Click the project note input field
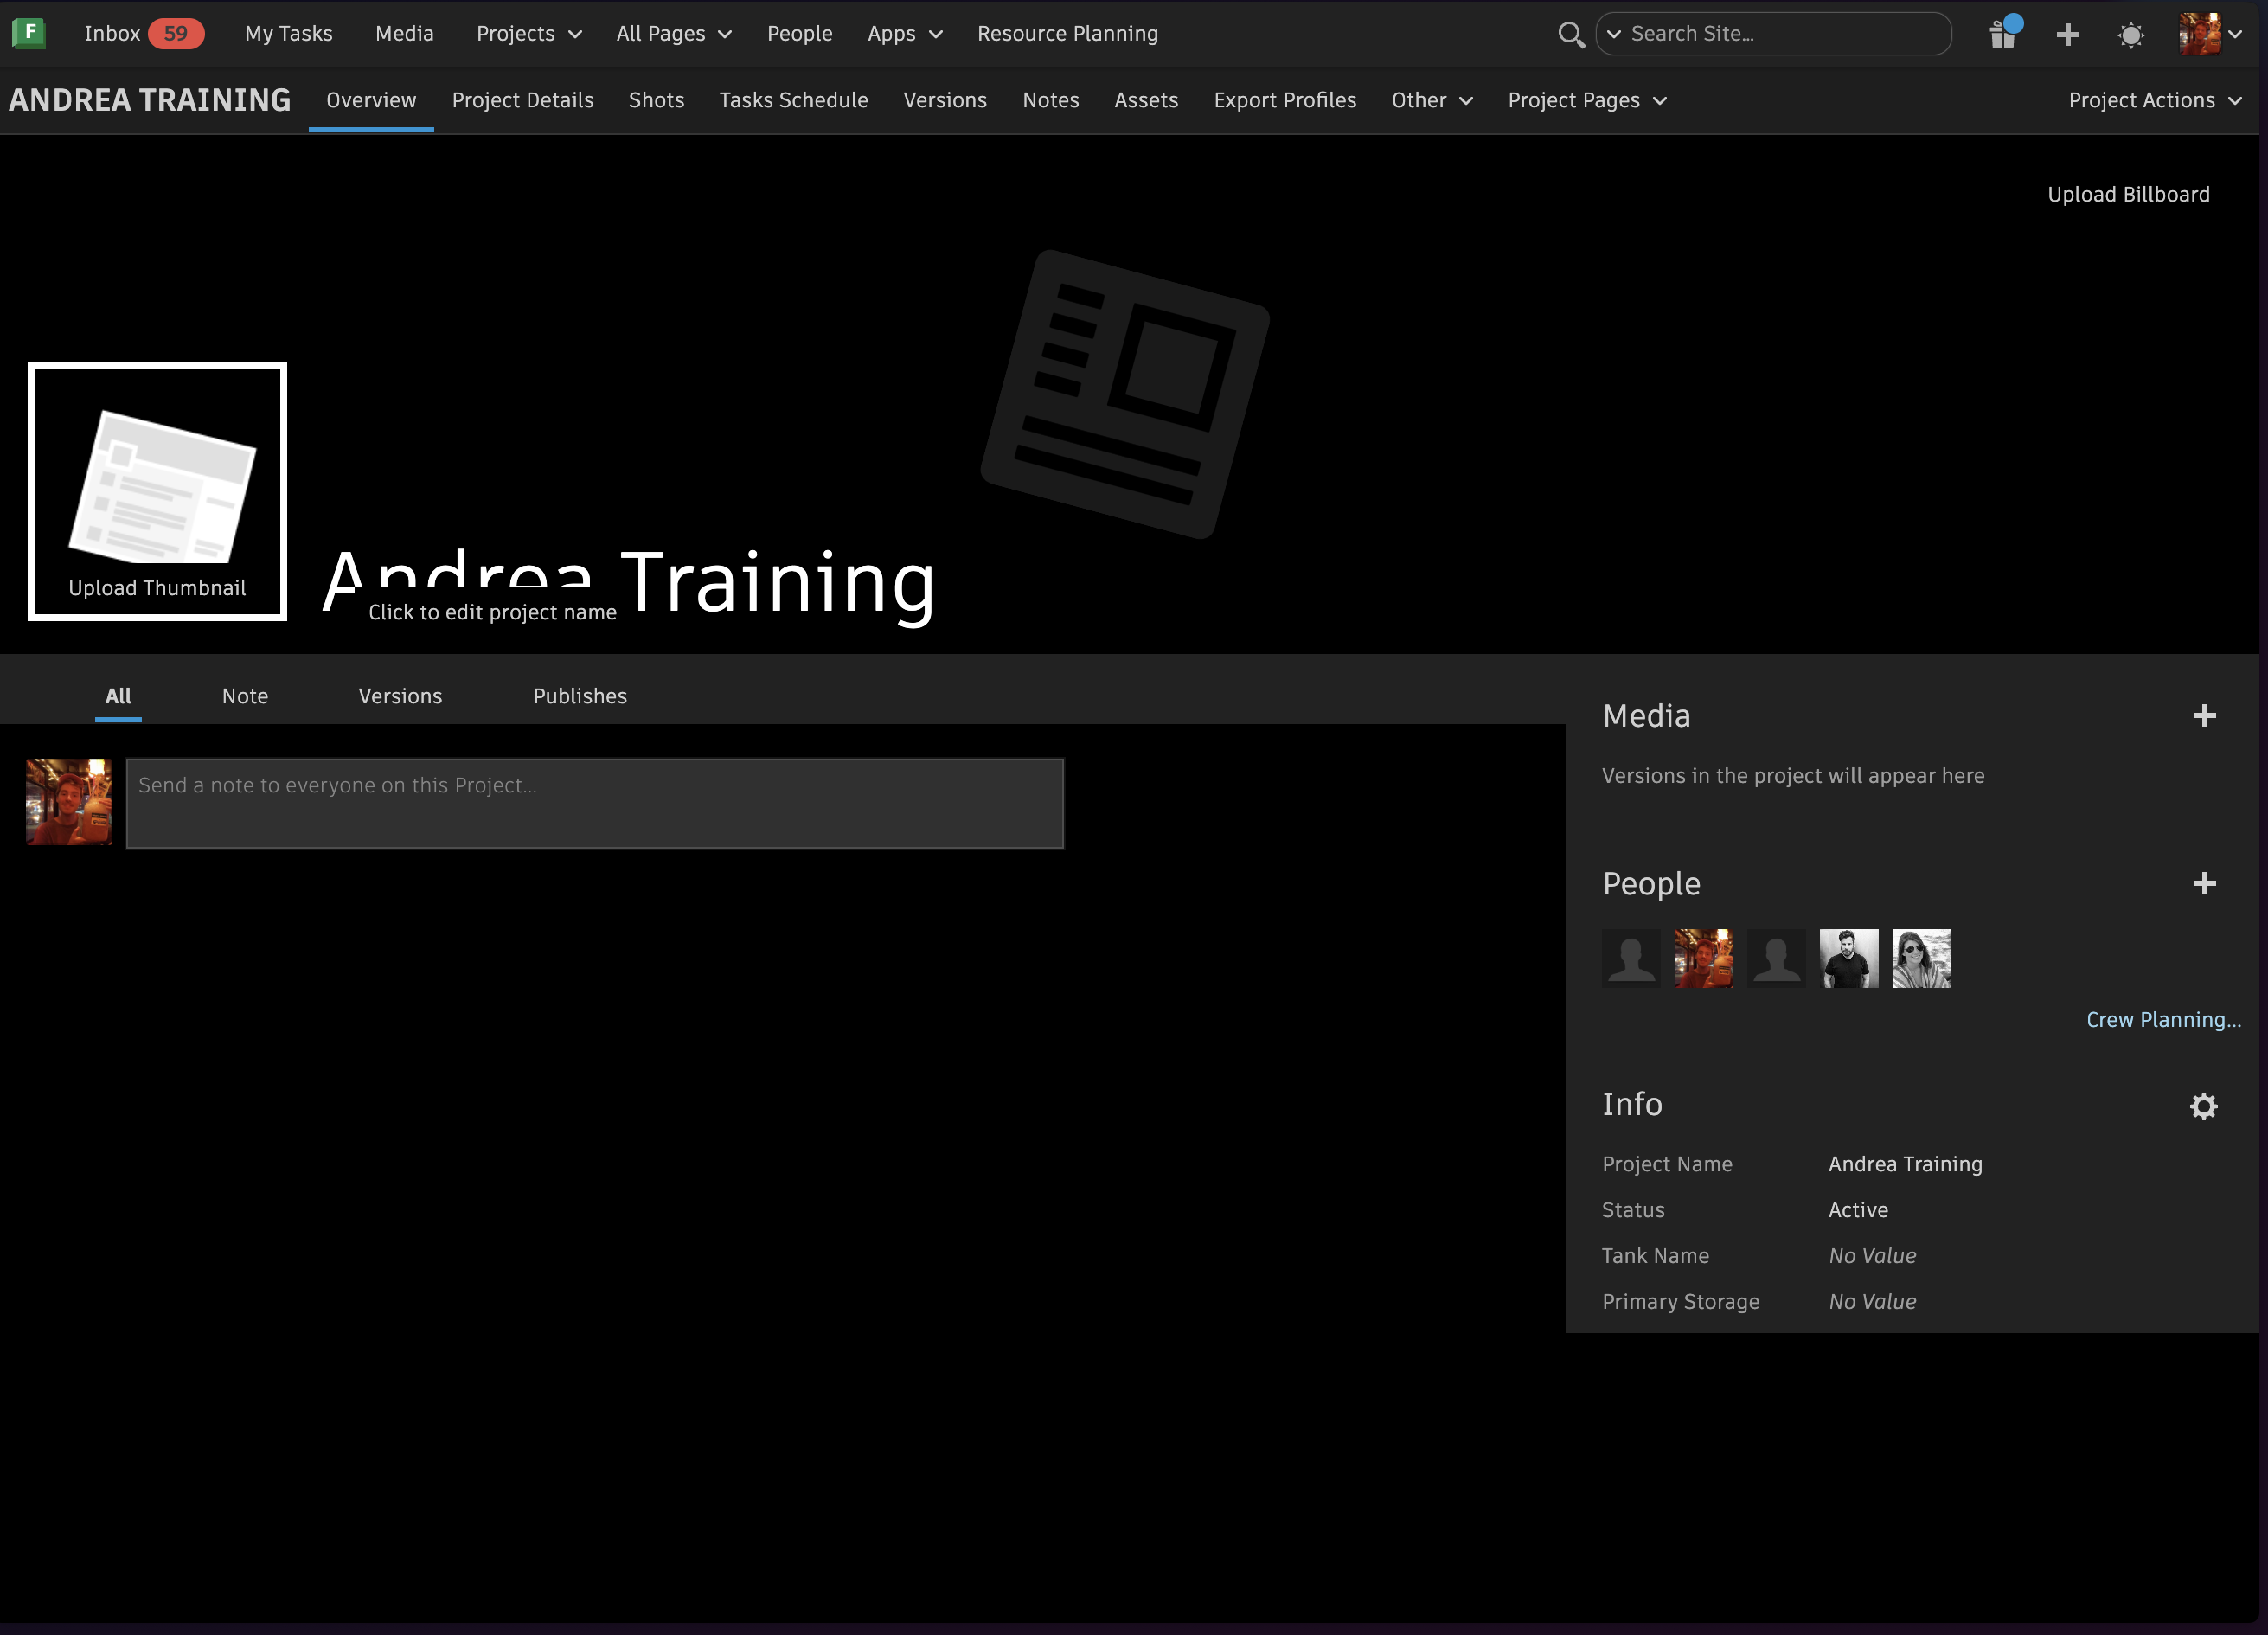The image size is (2268, 1635). [594, 803]
